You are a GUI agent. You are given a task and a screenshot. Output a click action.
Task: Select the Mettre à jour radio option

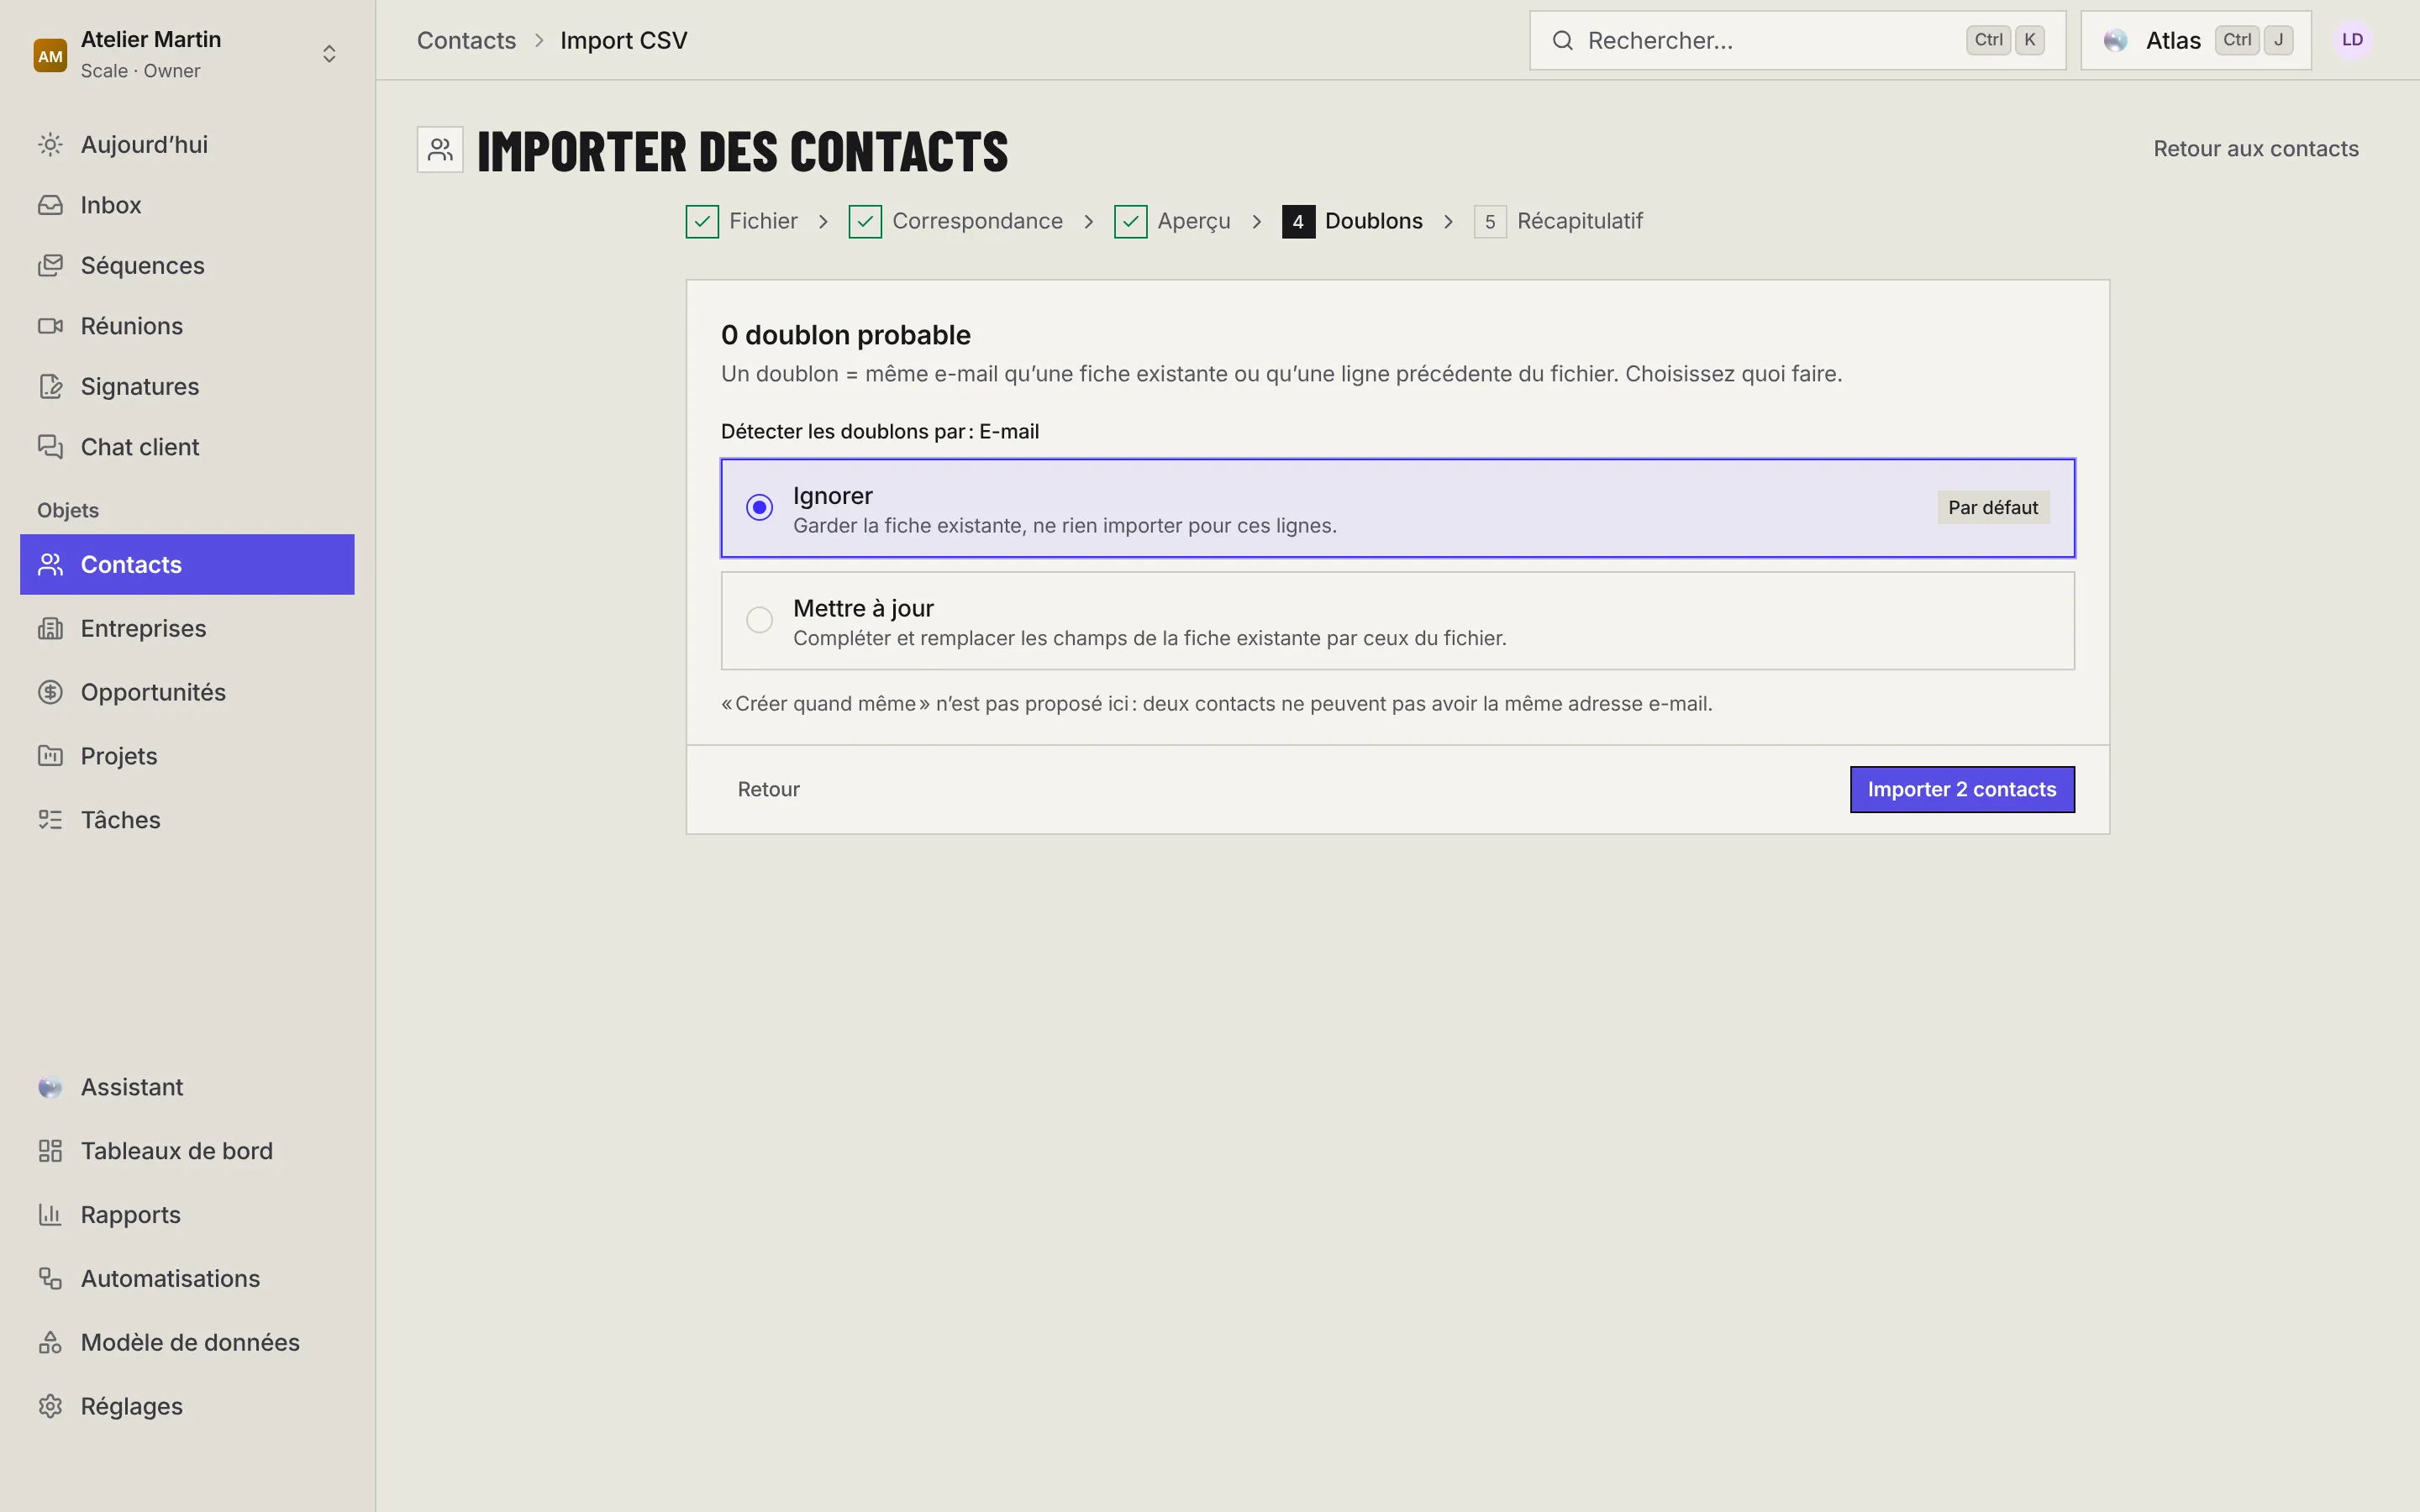pos(1398,621)
